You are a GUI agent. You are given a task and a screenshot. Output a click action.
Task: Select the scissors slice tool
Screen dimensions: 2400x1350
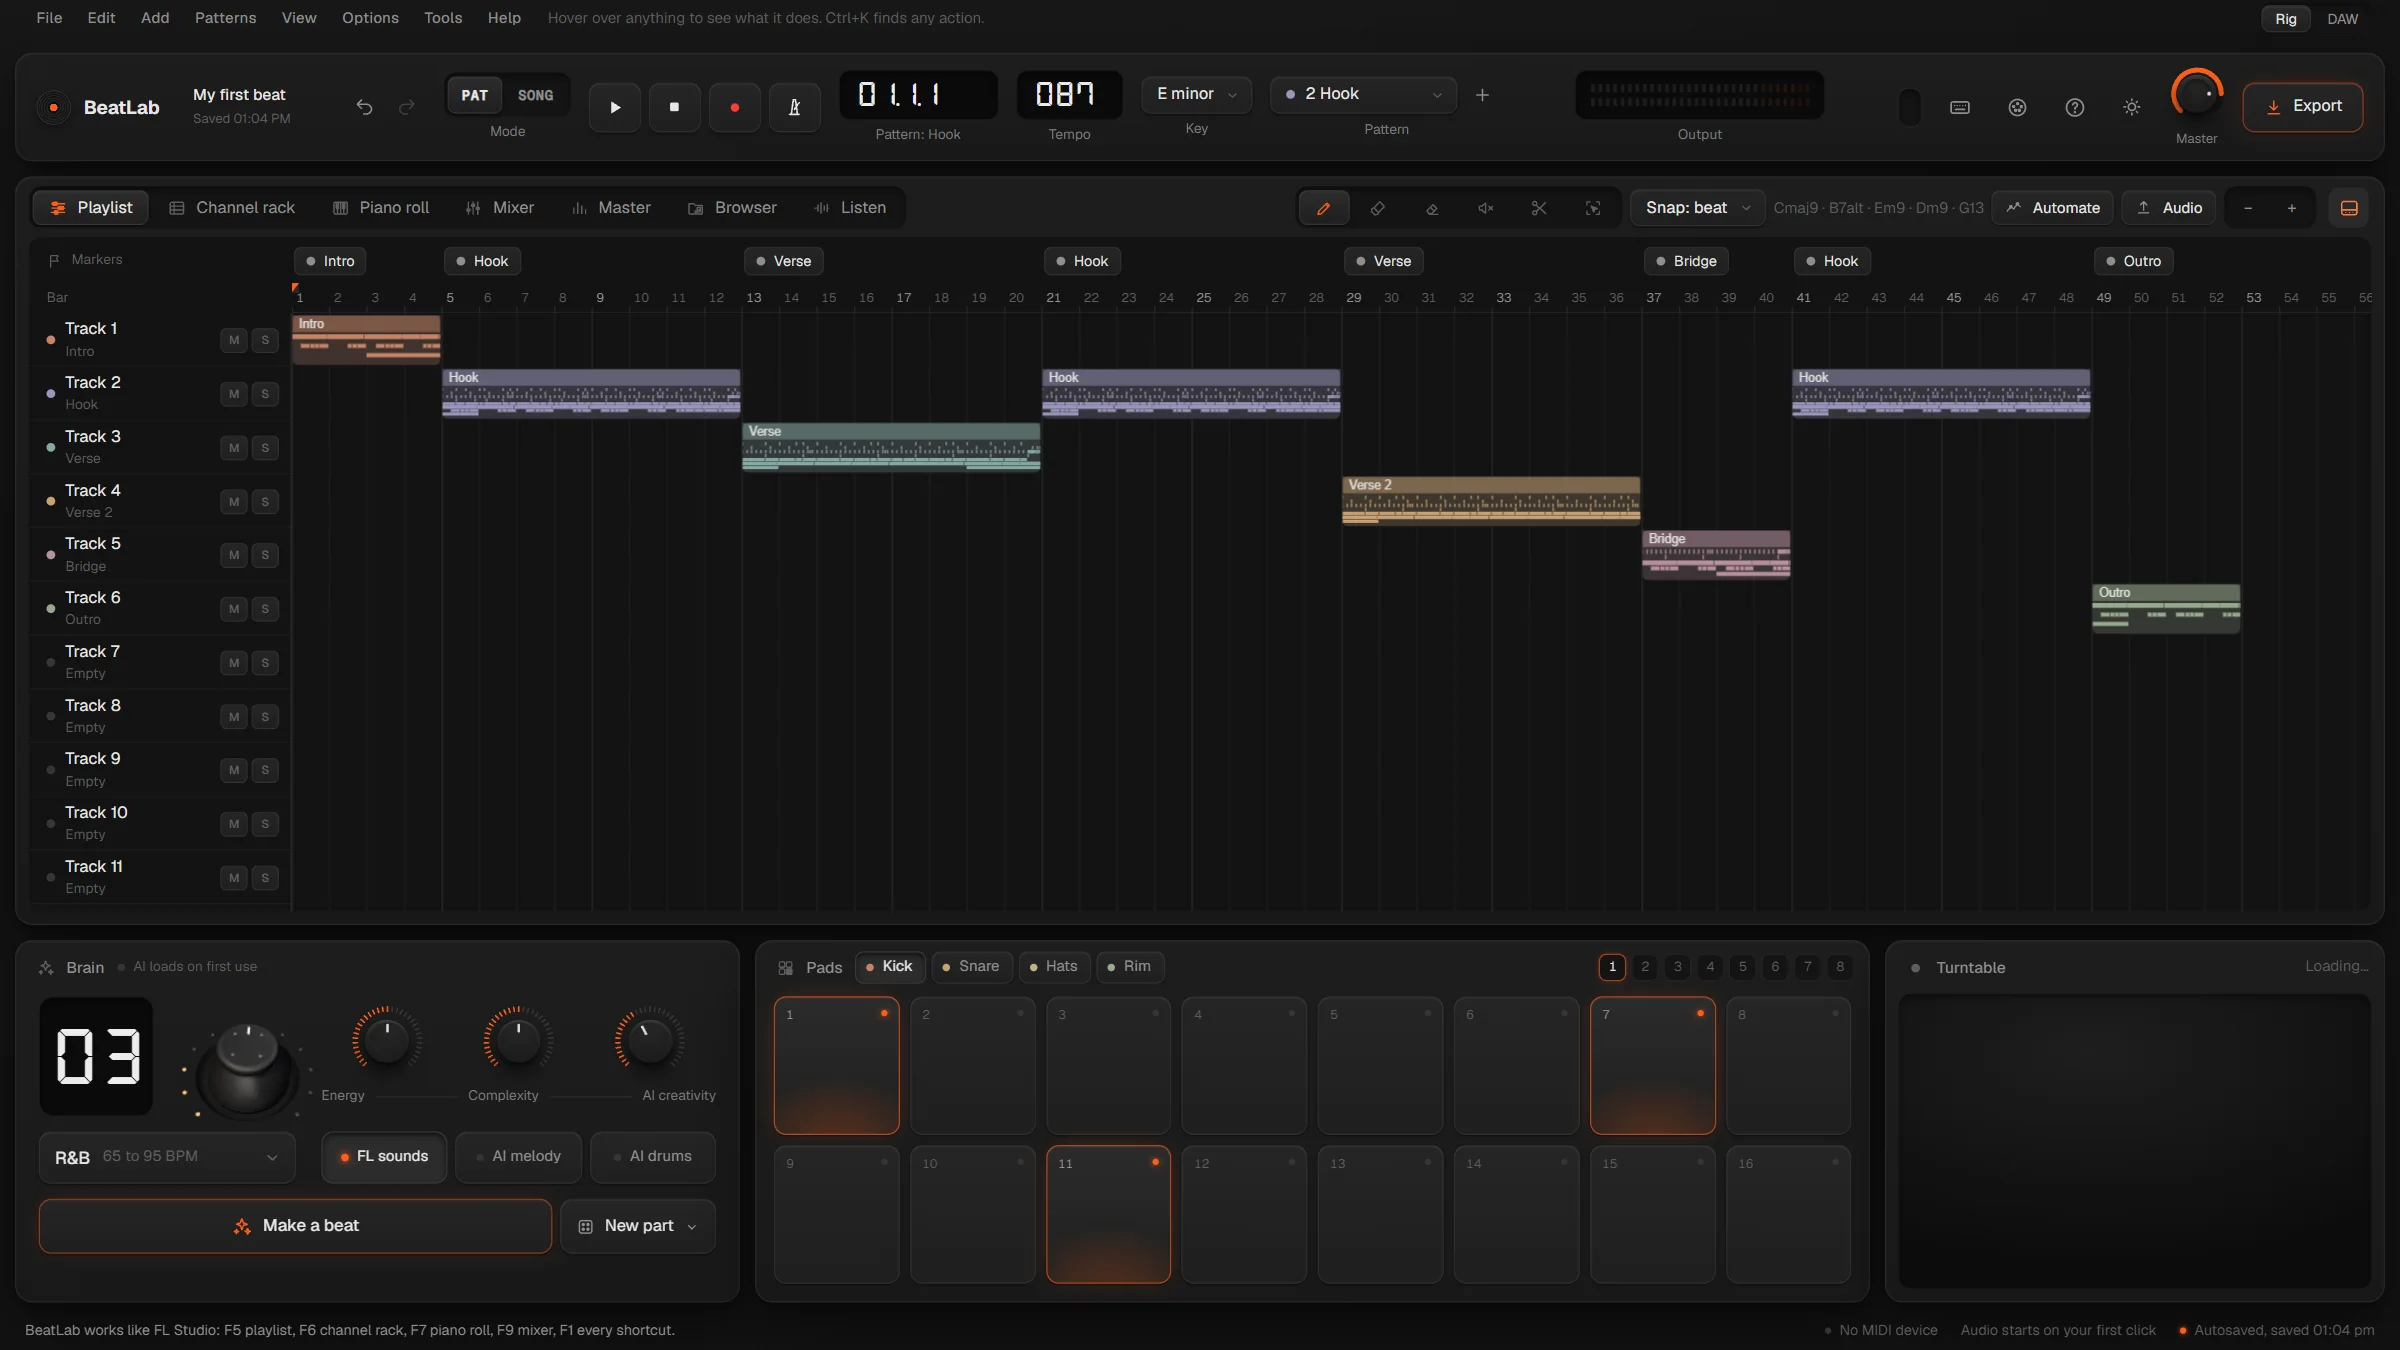pyautogui.click(x=1539, y=208)
